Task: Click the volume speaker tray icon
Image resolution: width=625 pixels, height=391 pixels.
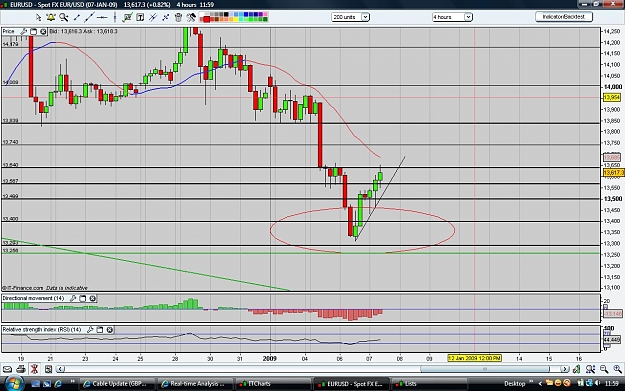Action: (x=597, y=383)
